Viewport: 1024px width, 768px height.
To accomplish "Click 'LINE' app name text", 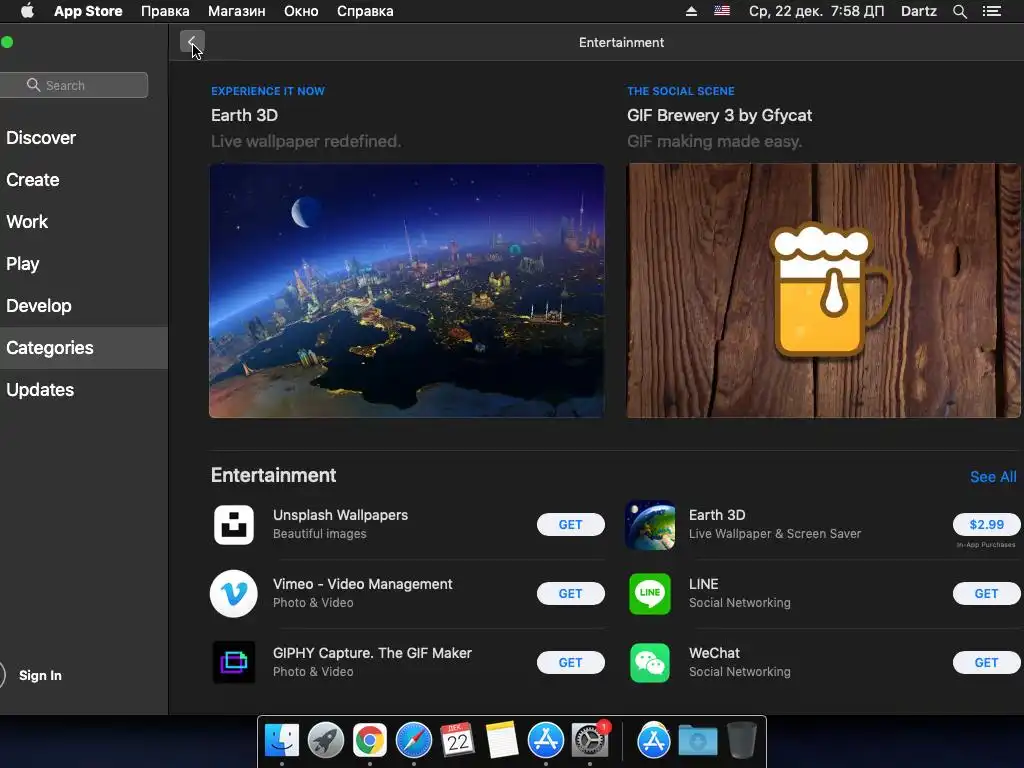I will (703, 584).
